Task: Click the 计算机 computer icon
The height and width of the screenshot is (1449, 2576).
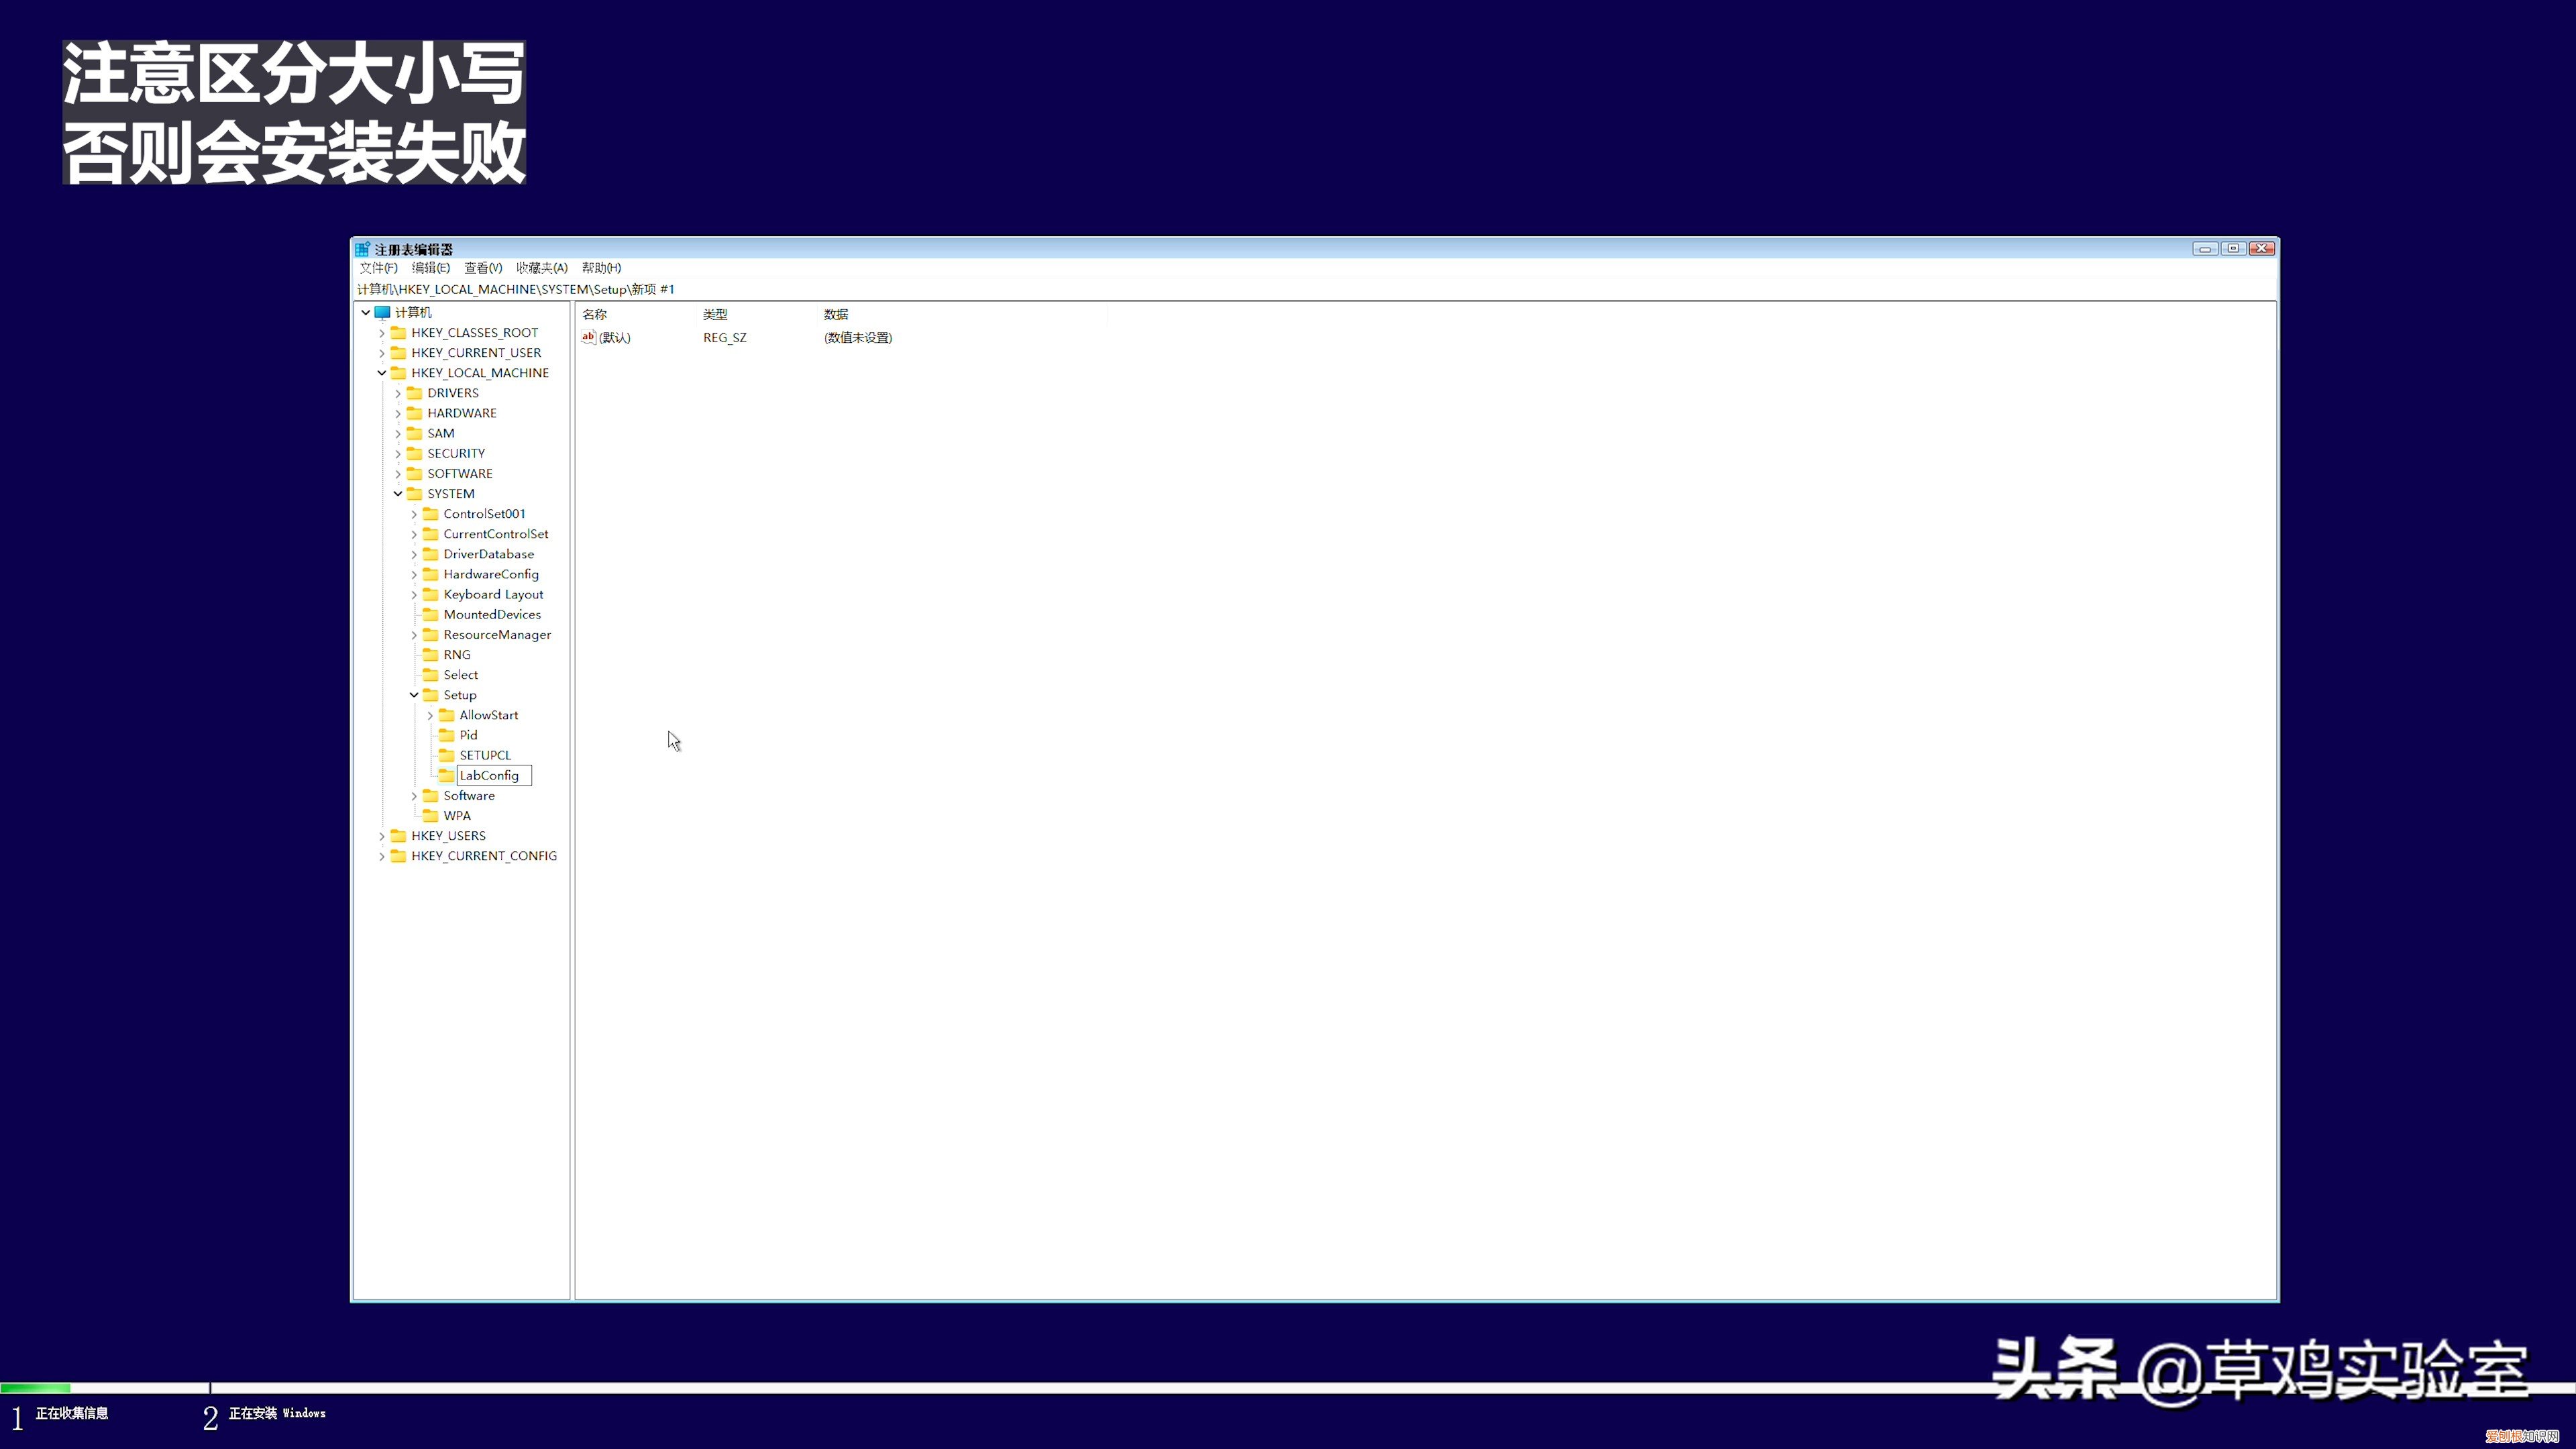Action: coord(383,312)
